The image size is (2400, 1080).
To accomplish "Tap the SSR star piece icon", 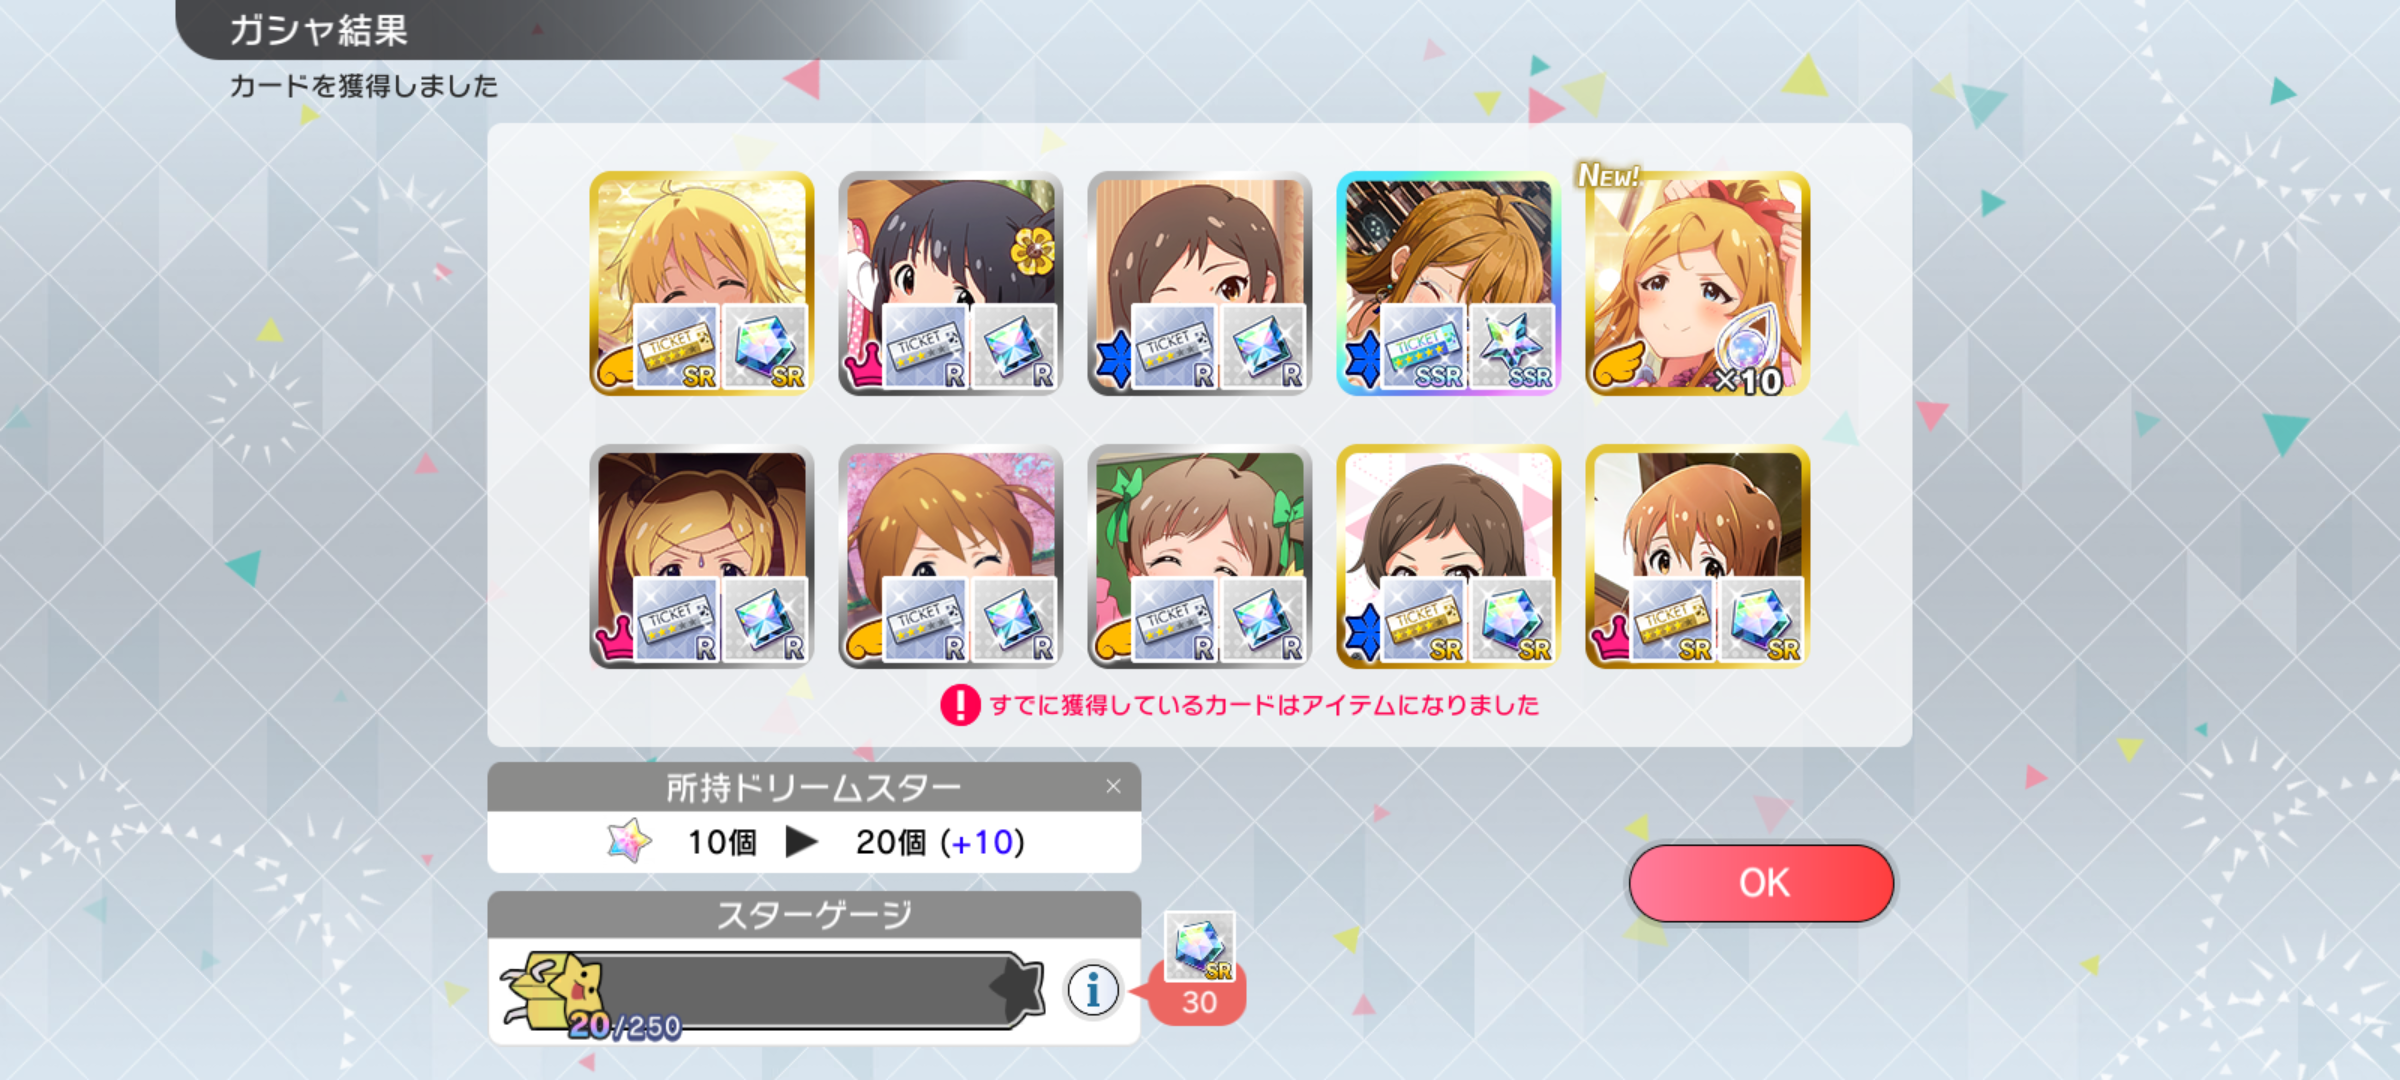I will click(x=1511, y=347).
